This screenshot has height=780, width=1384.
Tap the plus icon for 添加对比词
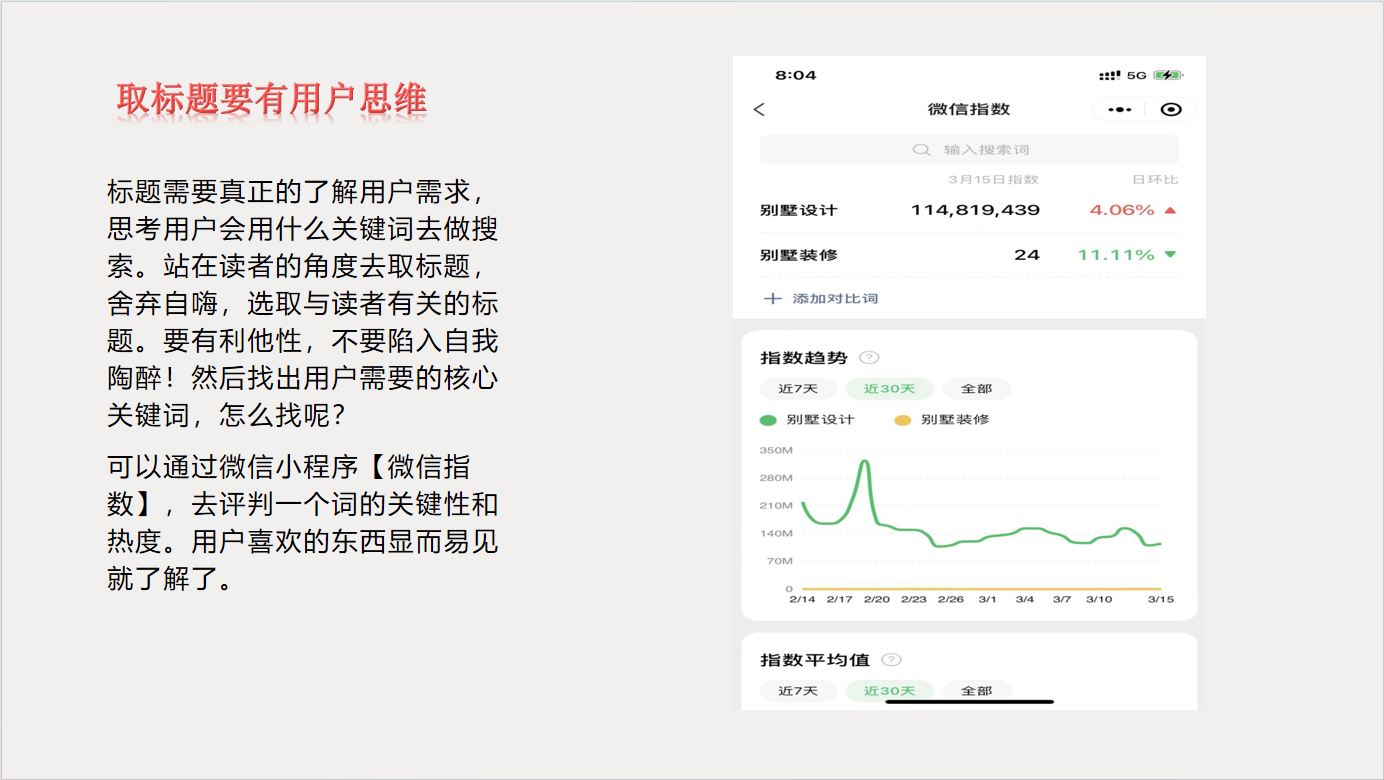pyautogui.click(x=772, y=299)
